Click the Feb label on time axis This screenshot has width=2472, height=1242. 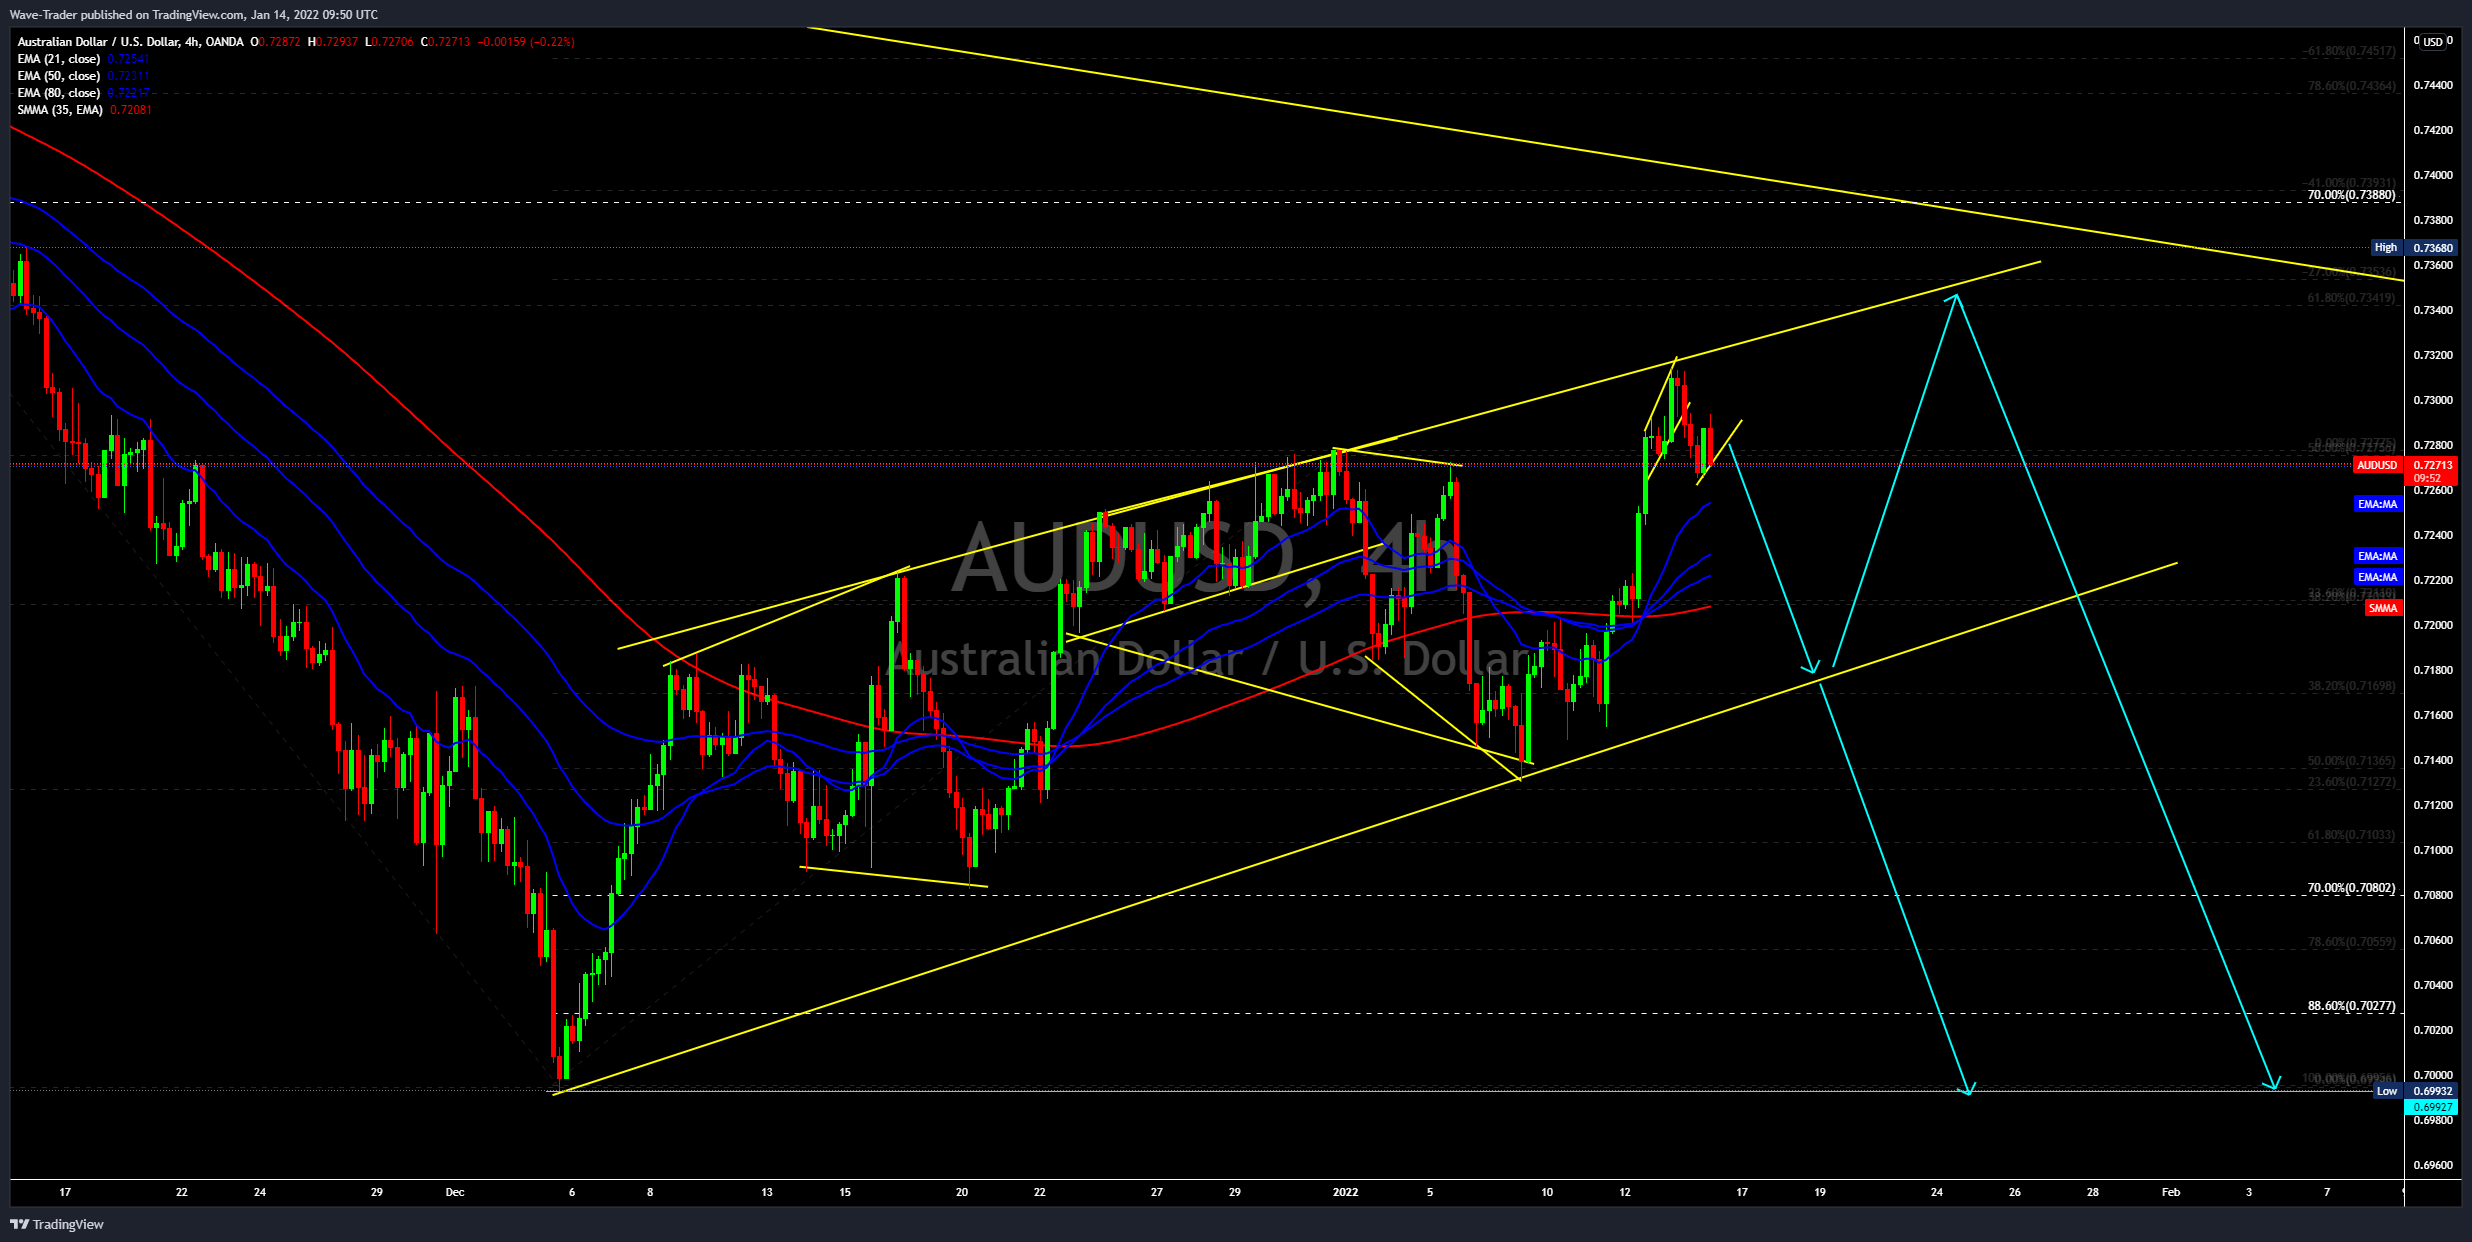tap(2171, 1192)
